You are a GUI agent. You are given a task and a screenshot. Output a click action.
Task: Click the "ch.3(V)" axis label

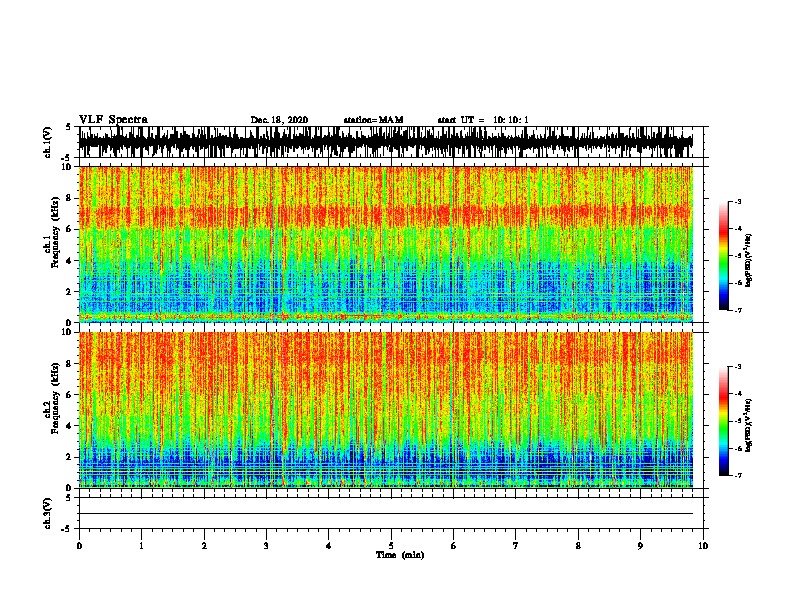[x=47, y=513]
